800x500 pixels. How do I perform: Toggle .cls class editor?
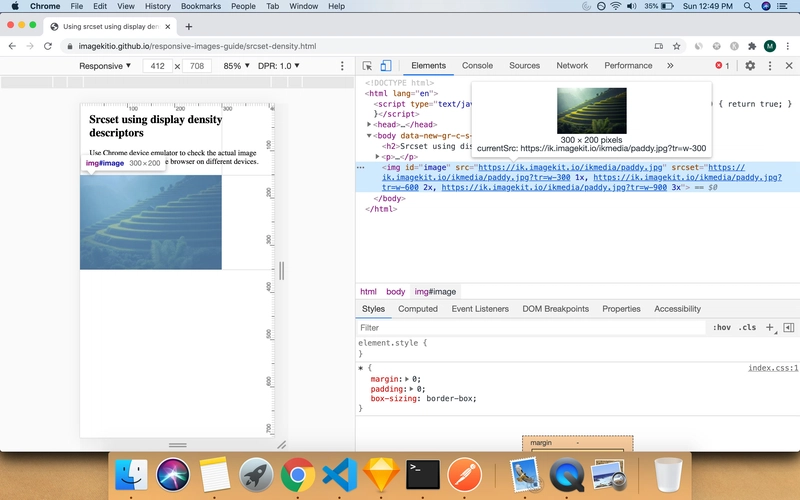coord(747,328)
